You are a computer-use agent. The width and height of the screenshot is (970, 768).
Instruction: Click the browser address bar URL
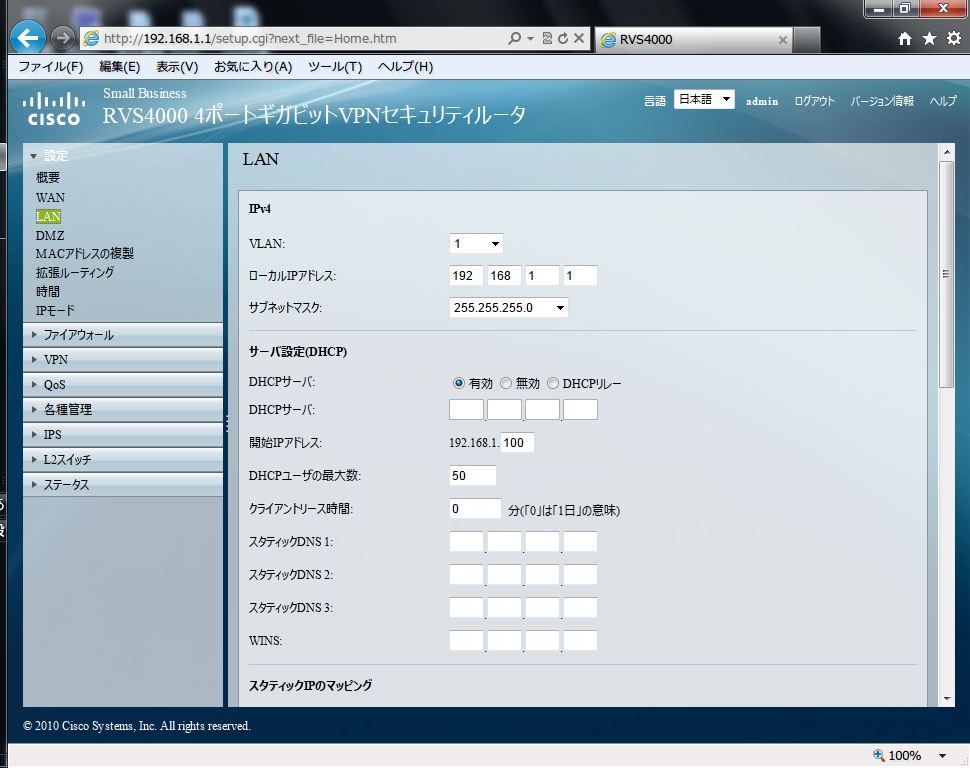tap(250, 38)
